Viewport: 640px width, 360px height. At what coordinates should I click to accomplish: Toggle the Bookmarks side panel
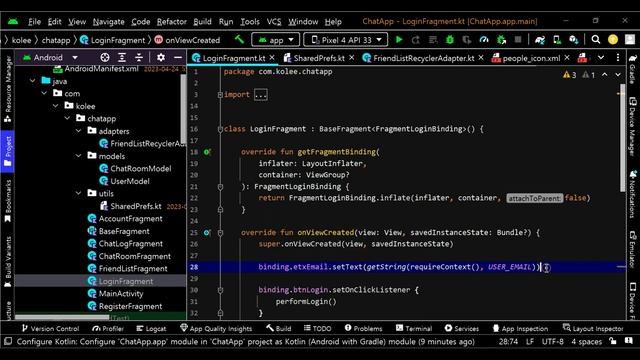click(8, 201)
